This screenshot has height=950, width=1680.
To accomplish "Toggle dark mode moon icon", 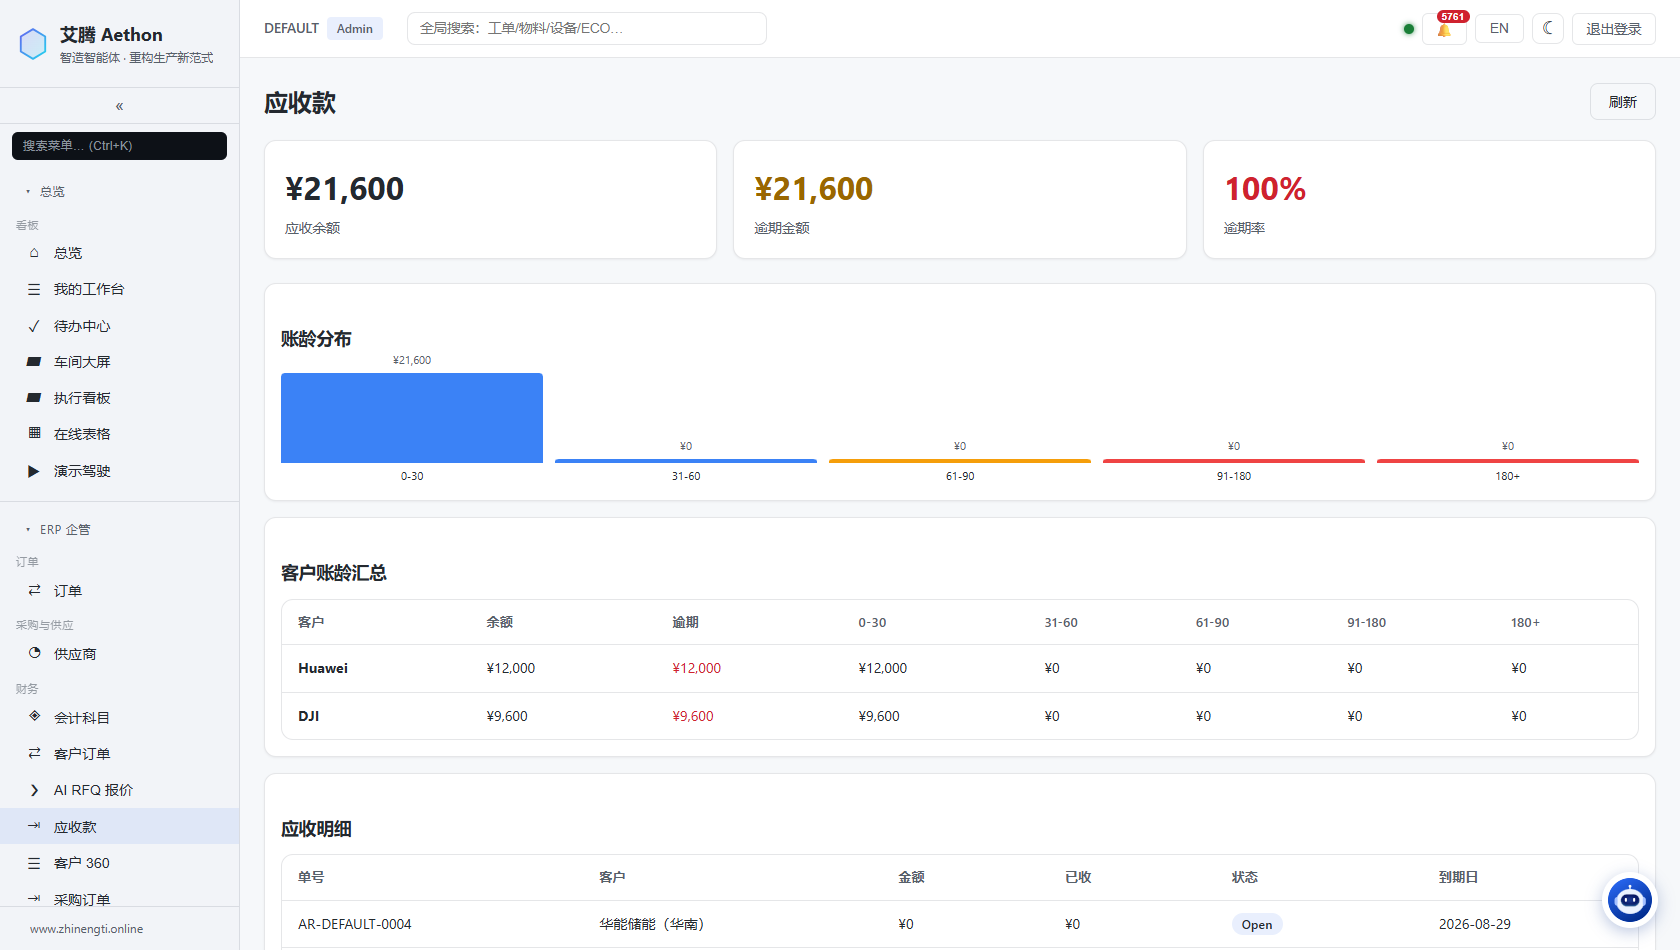I will 1547,28.
